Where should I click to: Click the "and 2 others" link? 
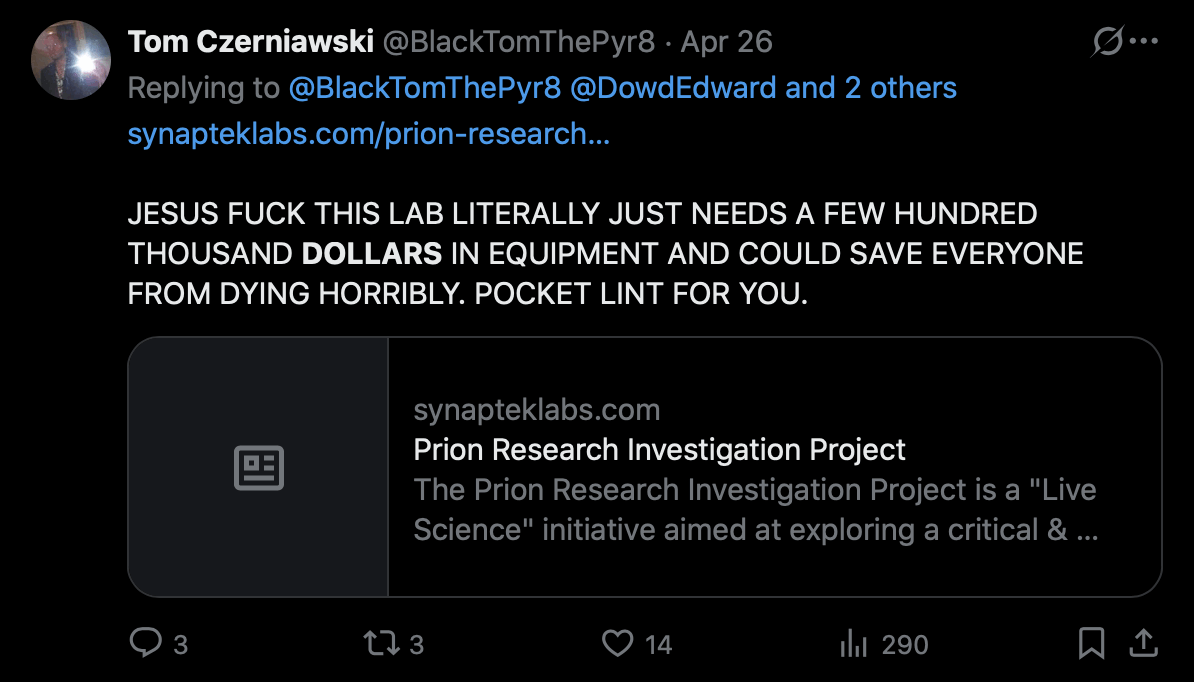[x=871, y=88]
